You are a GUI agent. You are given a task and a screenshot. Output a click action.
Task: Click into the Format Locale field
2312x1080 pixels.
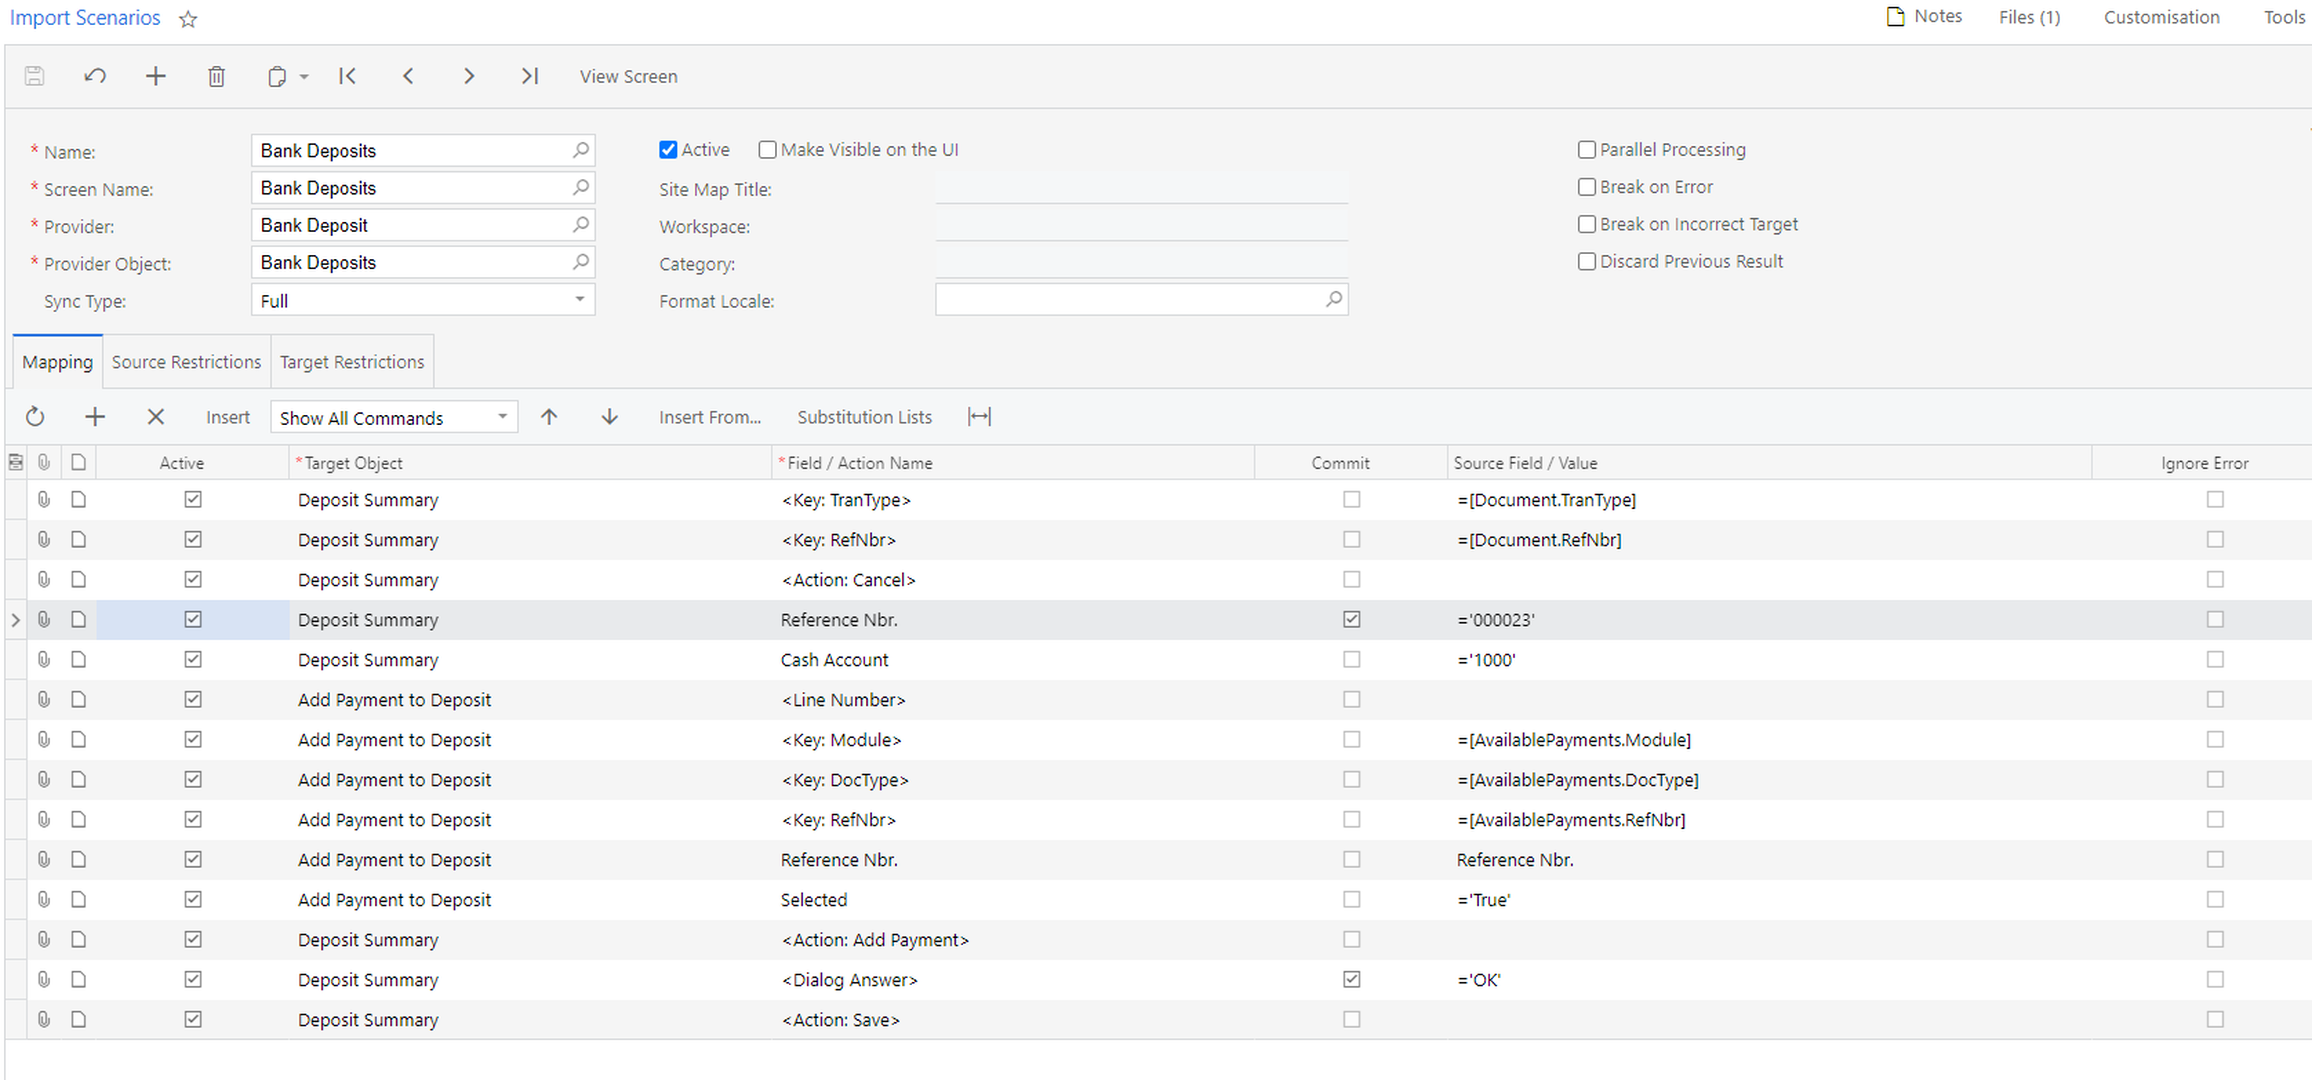click(1128, 300)
